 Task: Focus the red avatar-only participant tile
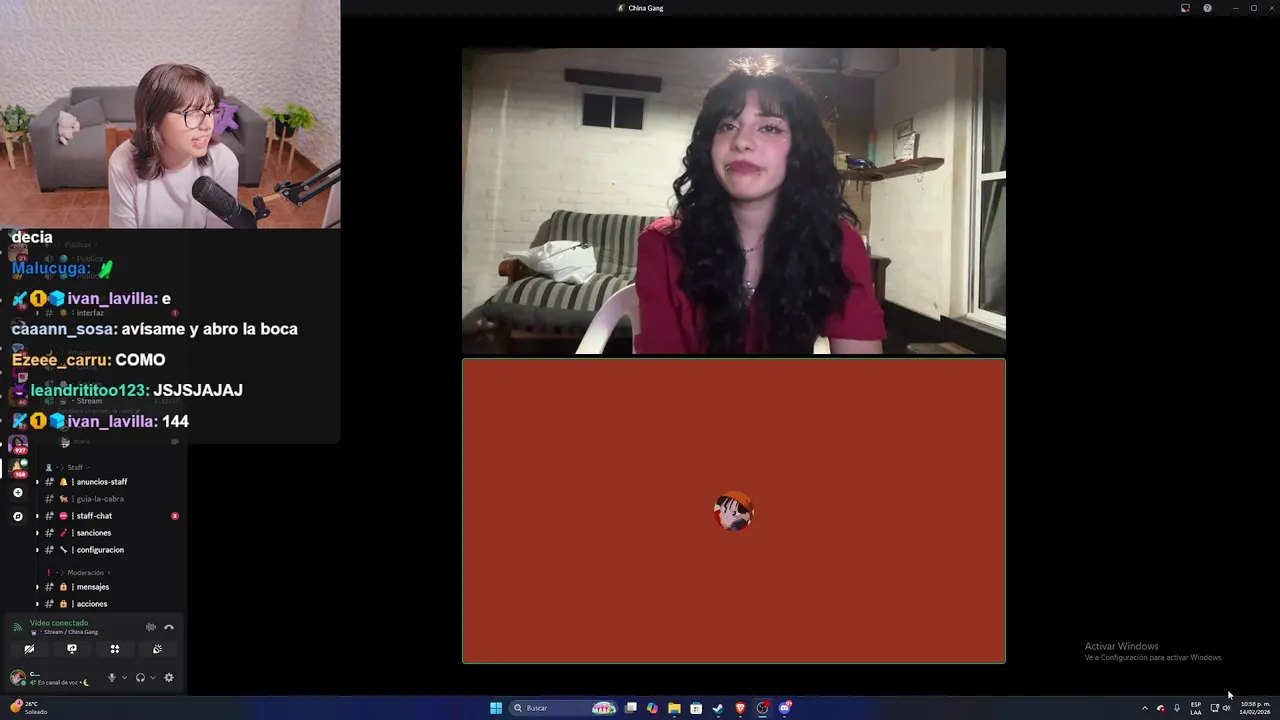734,511
